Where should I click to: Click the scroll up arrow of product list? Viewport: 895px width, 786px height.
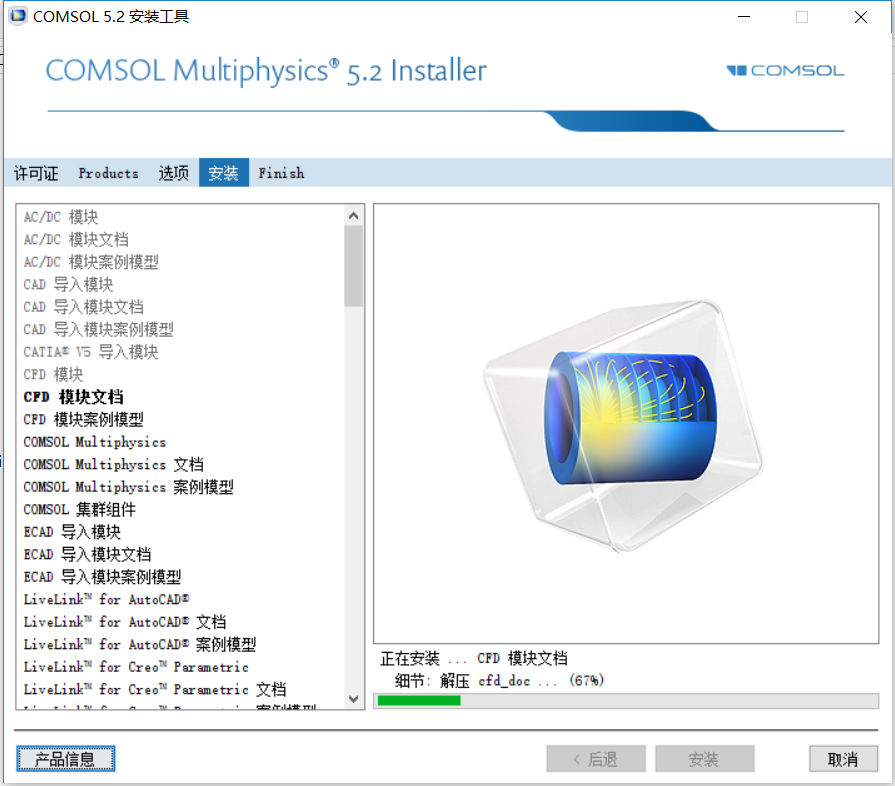coord(353,216)
